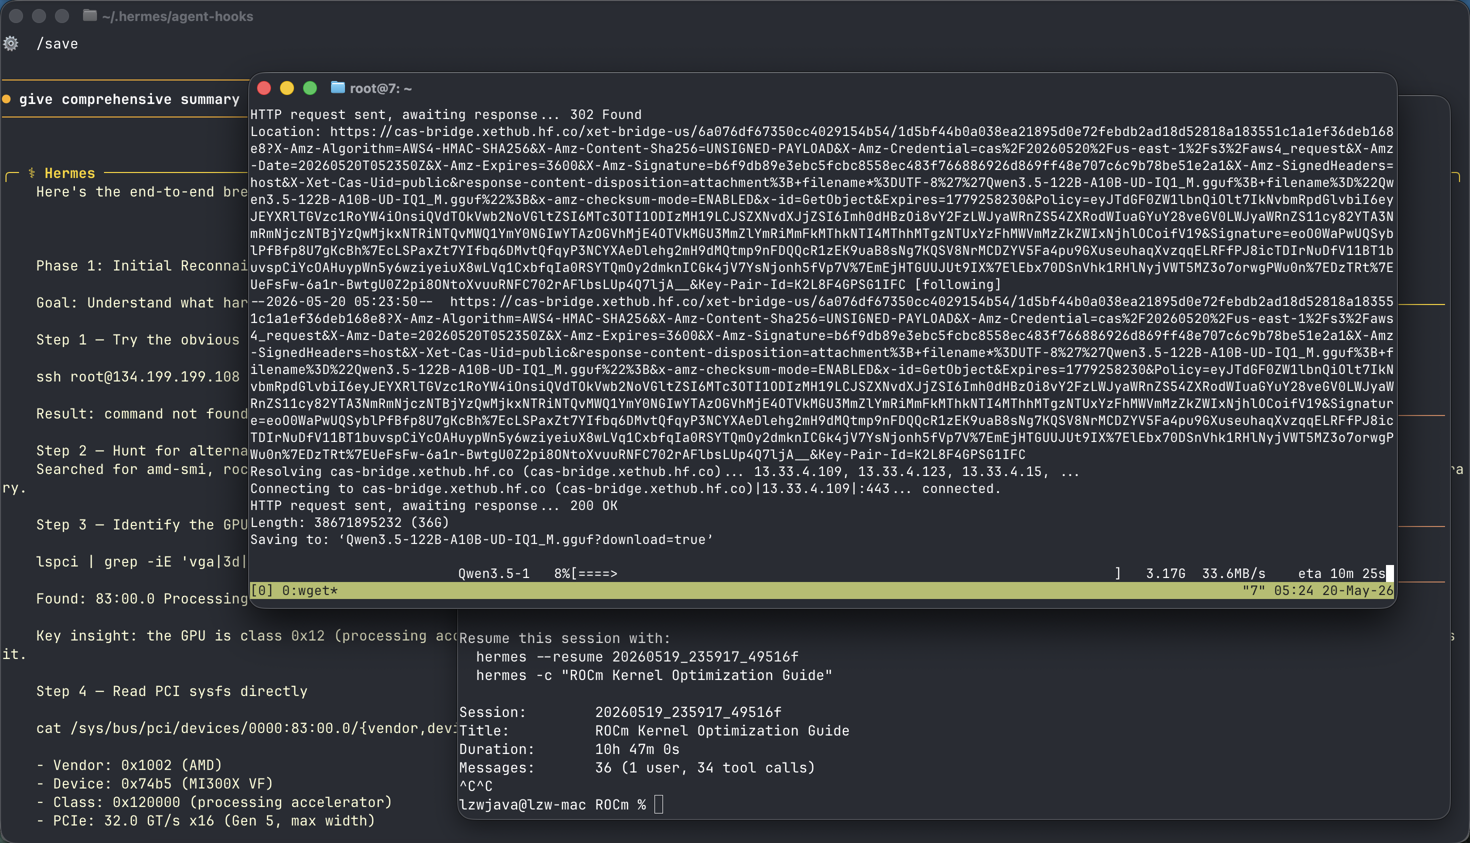Click the 'Saving to:' filename line

pos(482,540)
